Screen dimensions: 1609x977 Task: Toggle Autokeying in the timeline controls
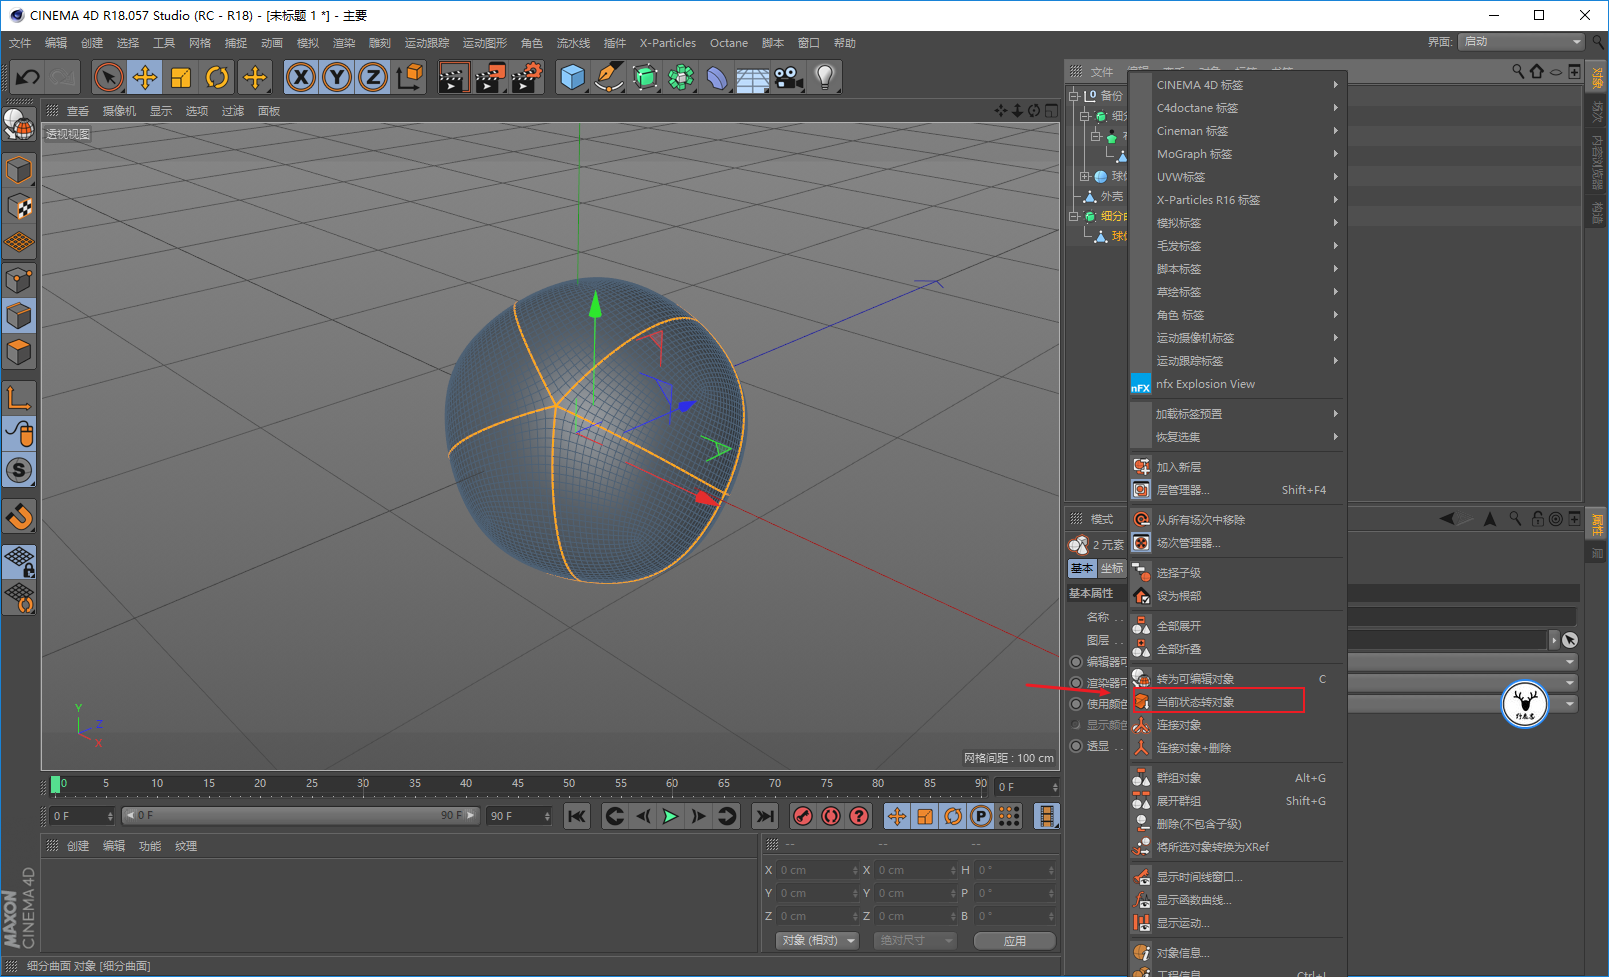831,816
